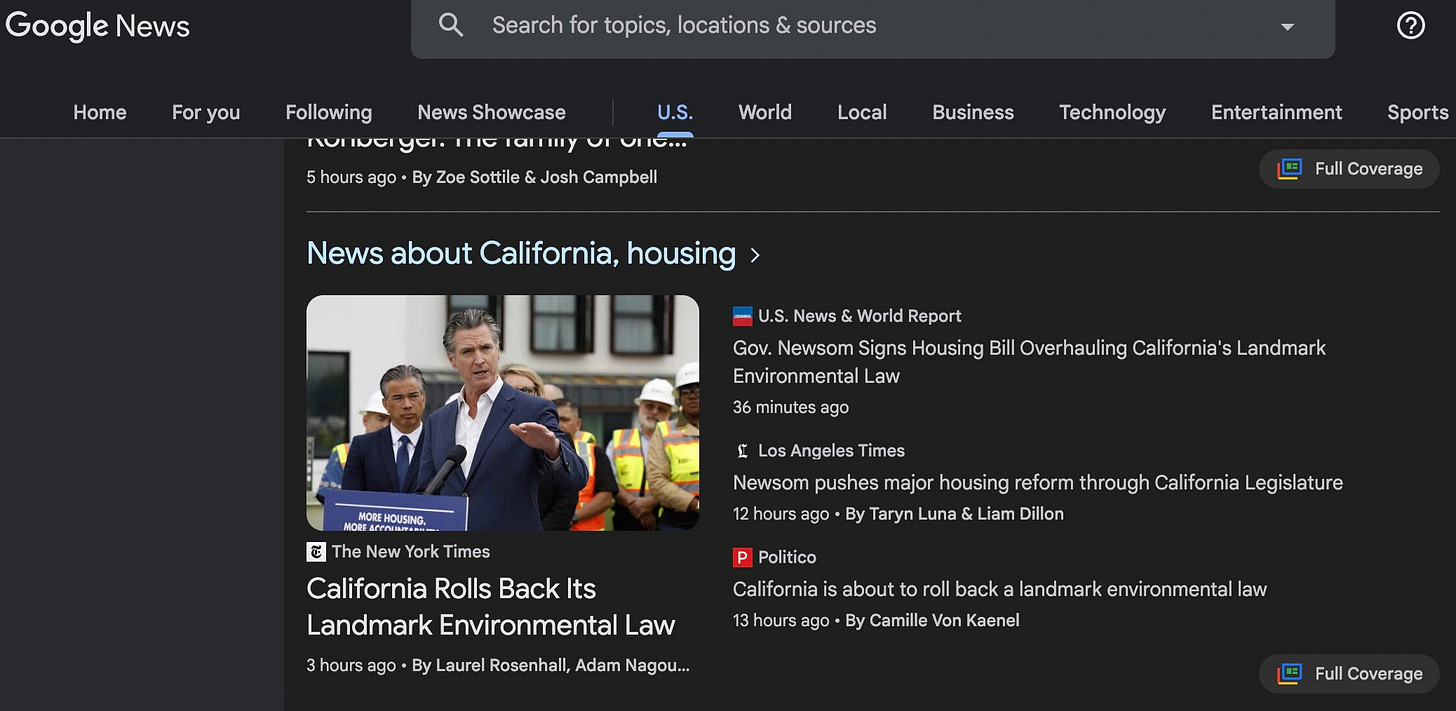Click the search magnifier icon
This screenshot has height=711, width=1456.
451,25
